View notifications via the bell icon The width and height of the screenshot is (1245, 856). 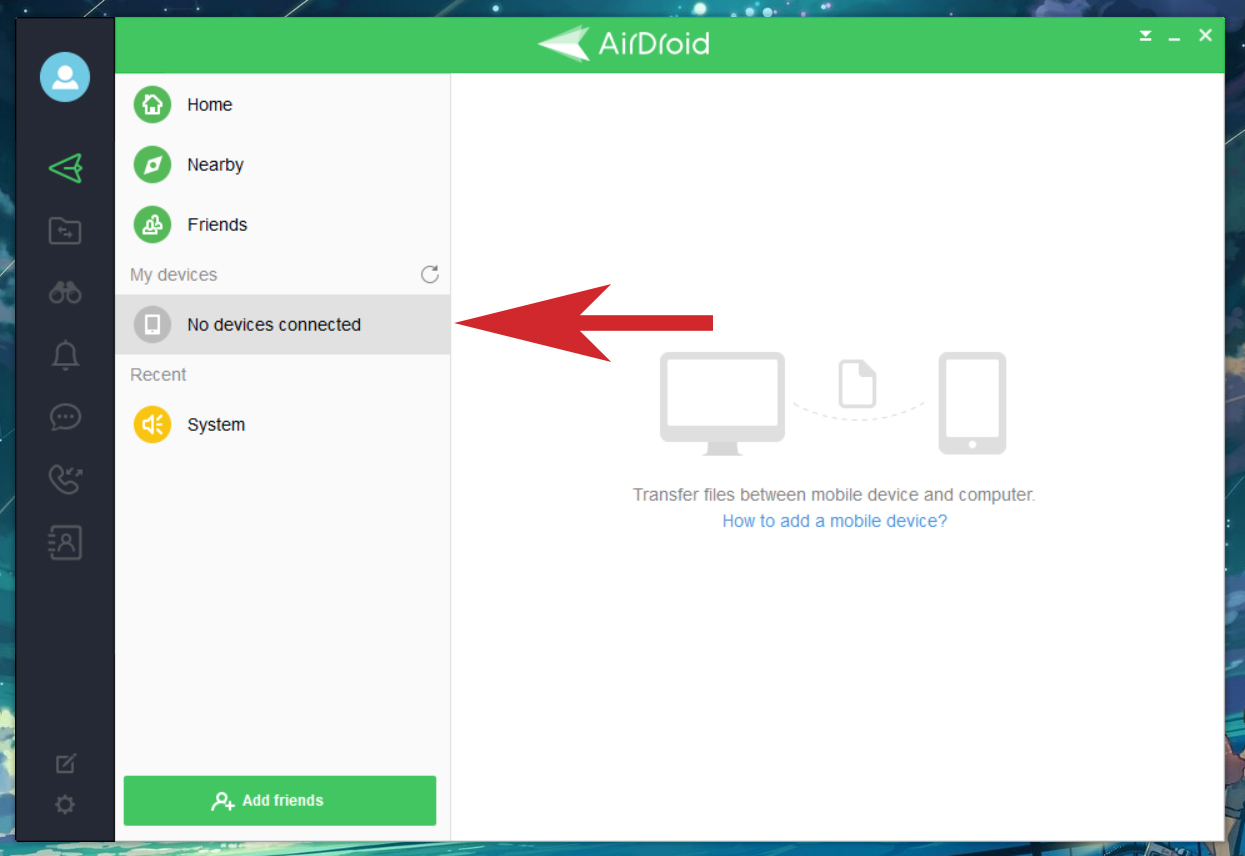pyautogui.click(x=64, y=355)
